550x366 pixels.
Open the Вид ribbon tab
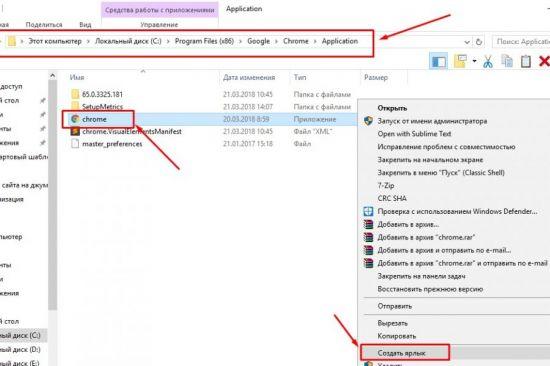85,25
